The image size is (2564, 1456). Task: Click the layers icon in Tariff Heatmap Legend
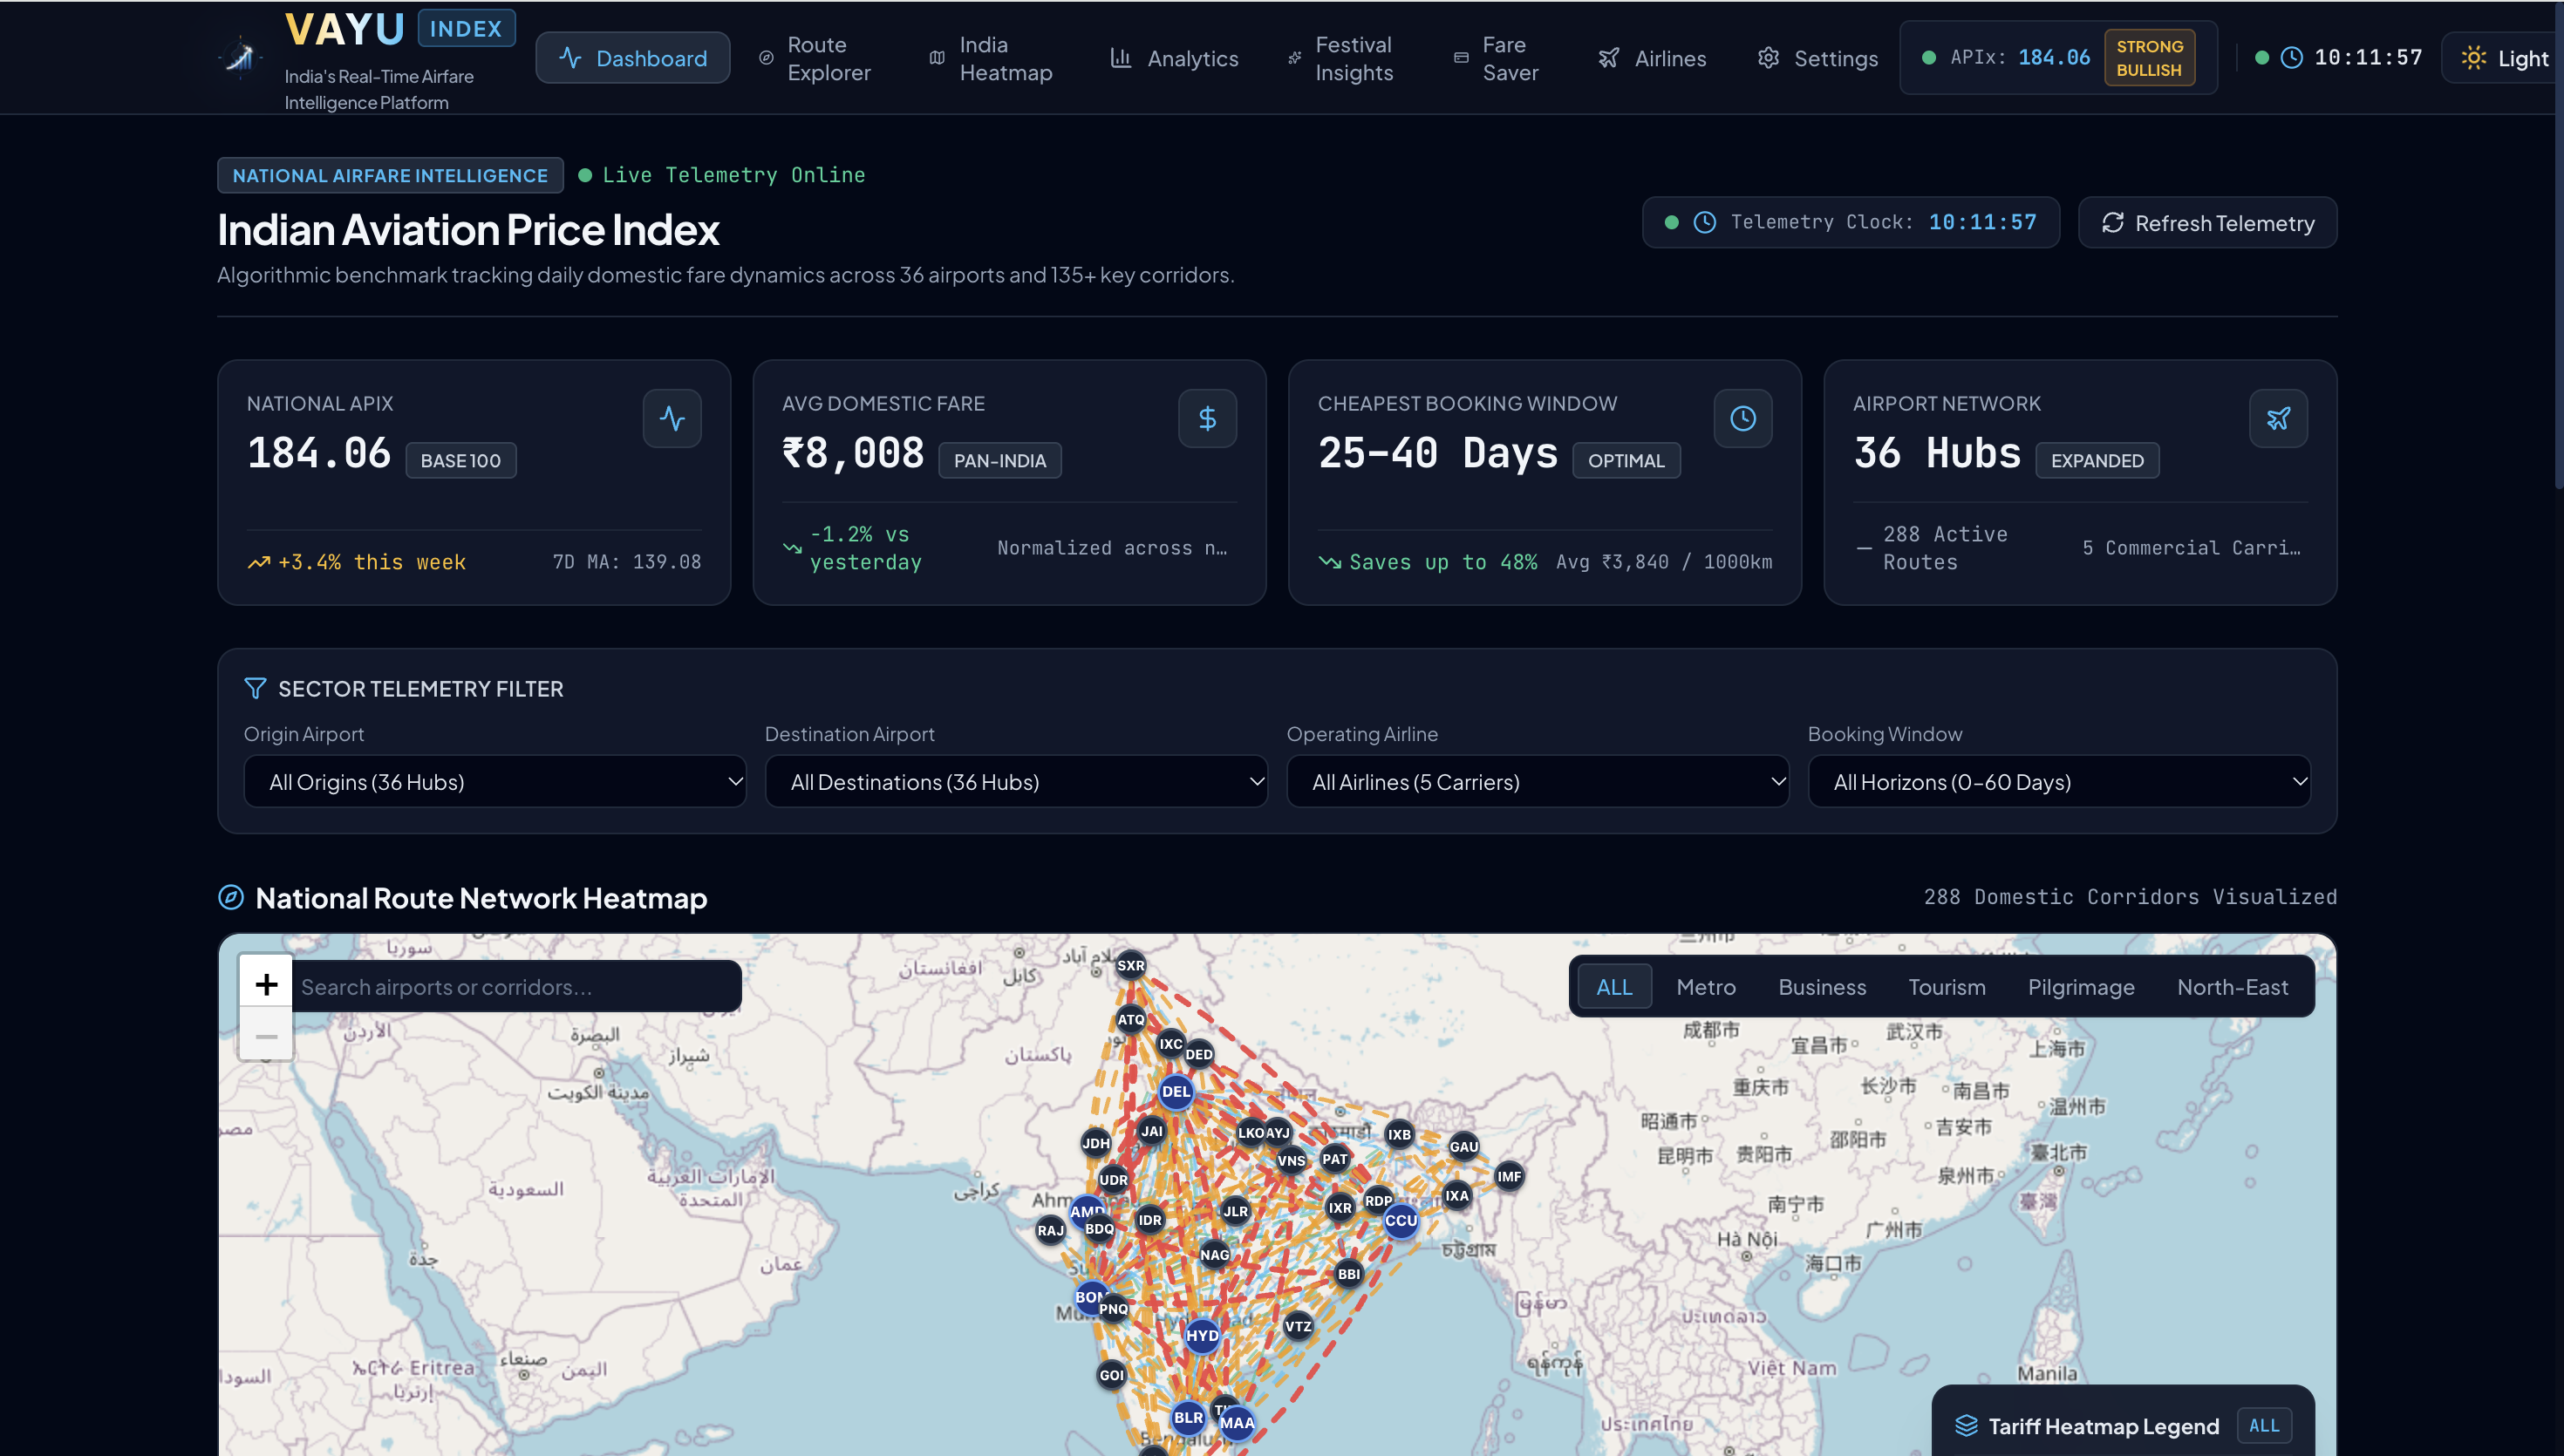[x=1966, y=1425]
